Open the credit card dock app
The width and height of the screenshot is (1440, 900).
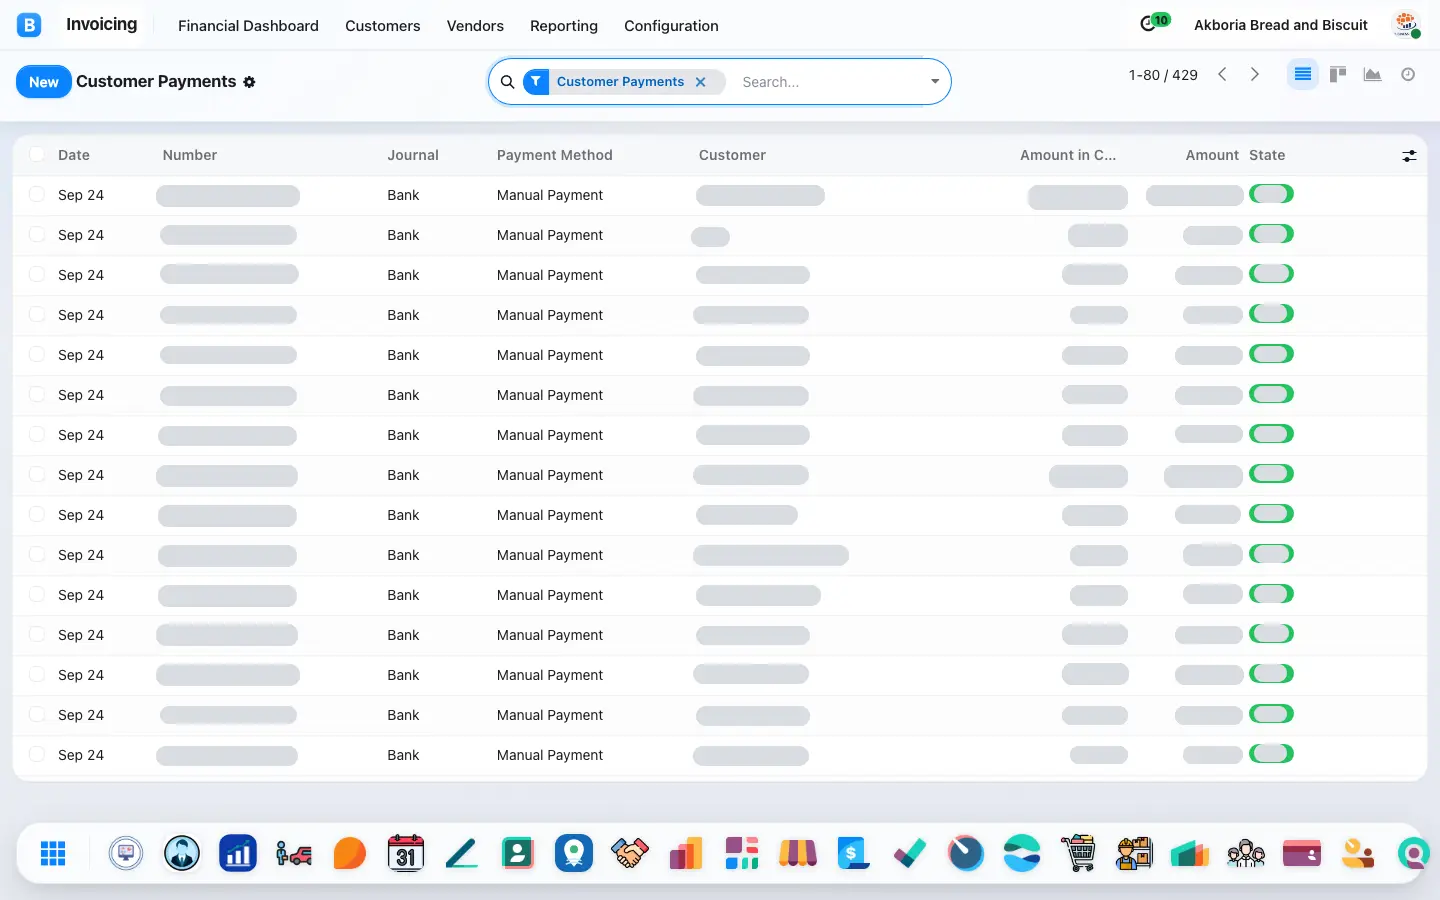[1302, 853]
